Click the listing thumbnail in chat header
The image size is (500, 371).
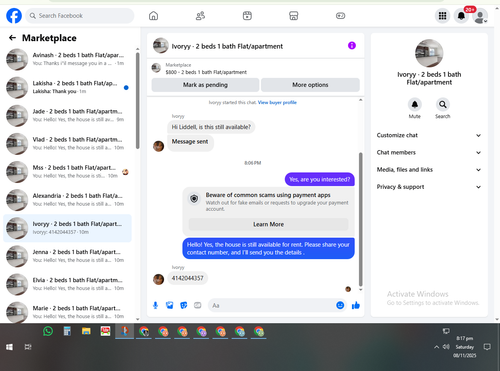[x=160, y=45]
